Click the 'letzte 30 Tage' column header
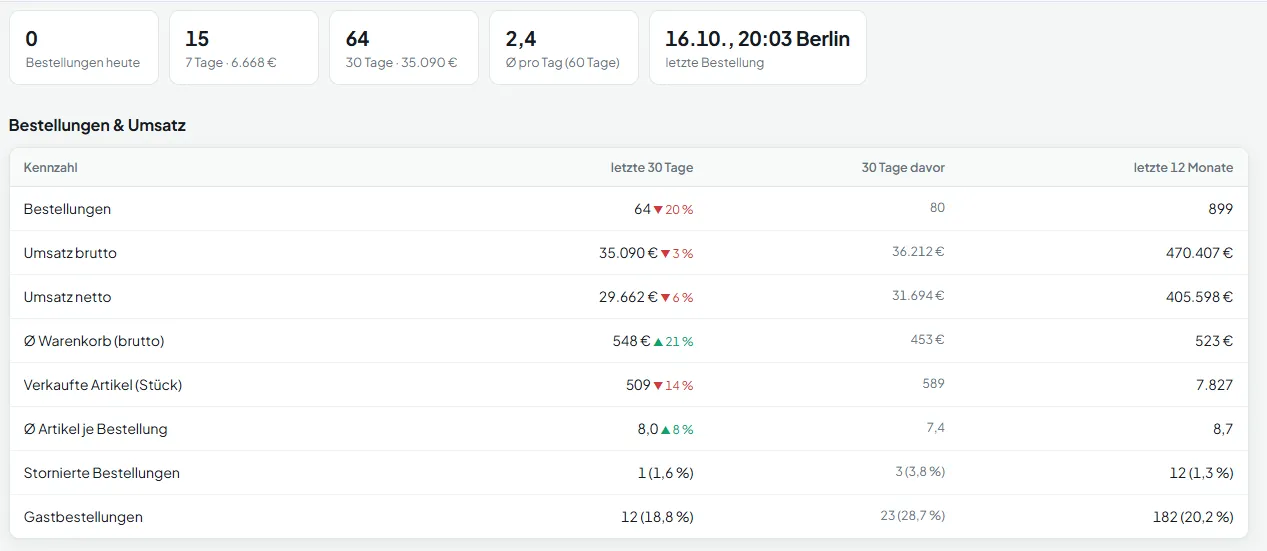Image resolution: width=1267 pixels, height=551 pixels. (652, 168)
